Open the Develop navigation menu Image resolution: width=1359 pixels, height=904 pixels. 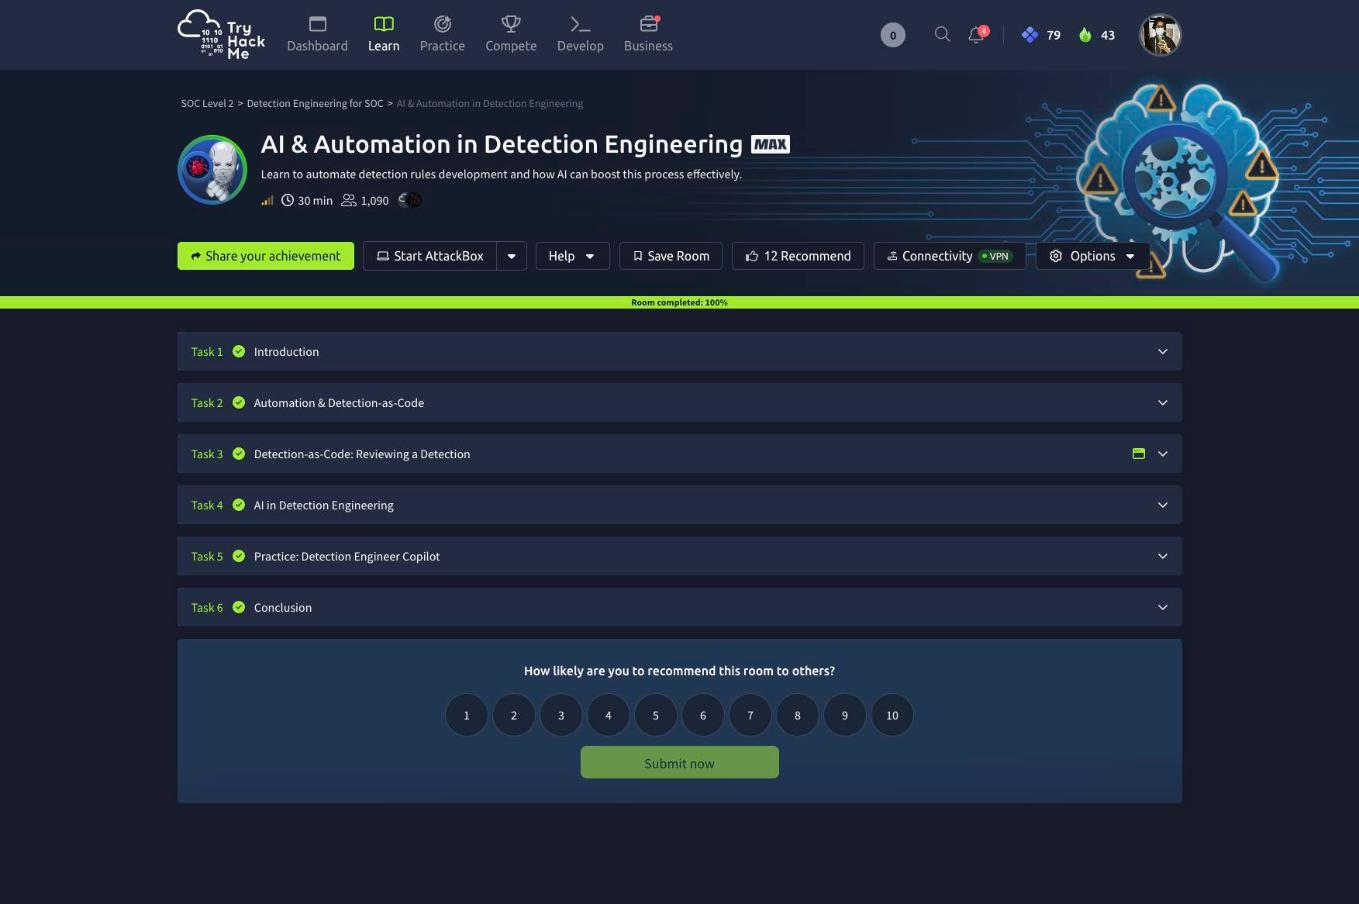[x=580, y=34]
